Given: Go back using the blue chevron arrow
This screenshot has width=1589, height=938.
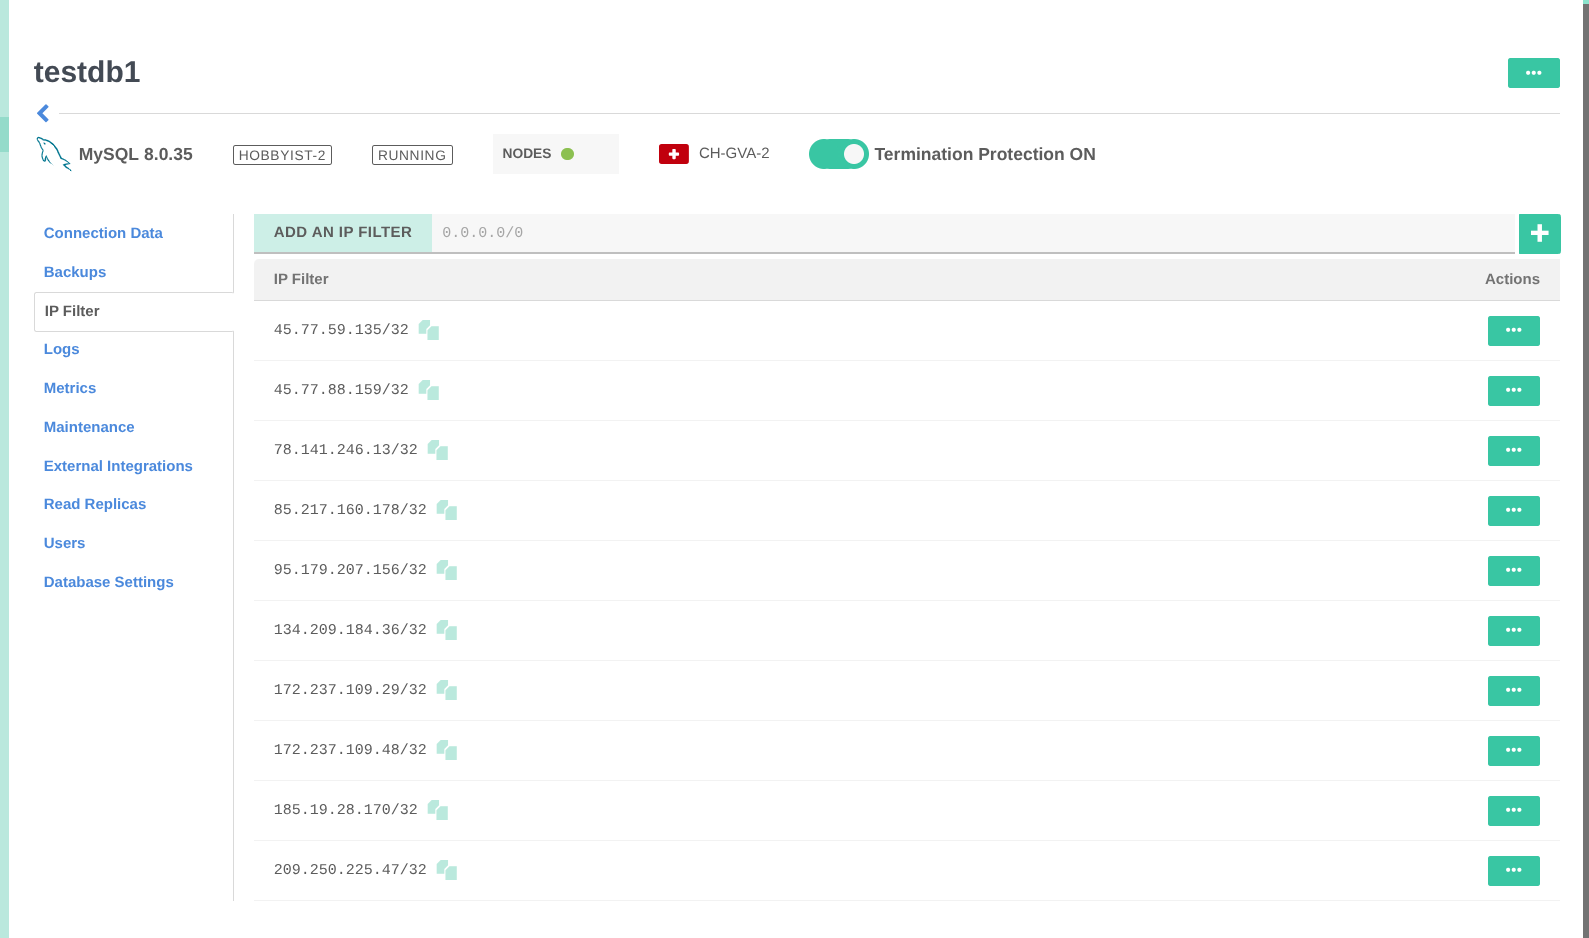Looking at the screenshot, I should pos(43,113).
